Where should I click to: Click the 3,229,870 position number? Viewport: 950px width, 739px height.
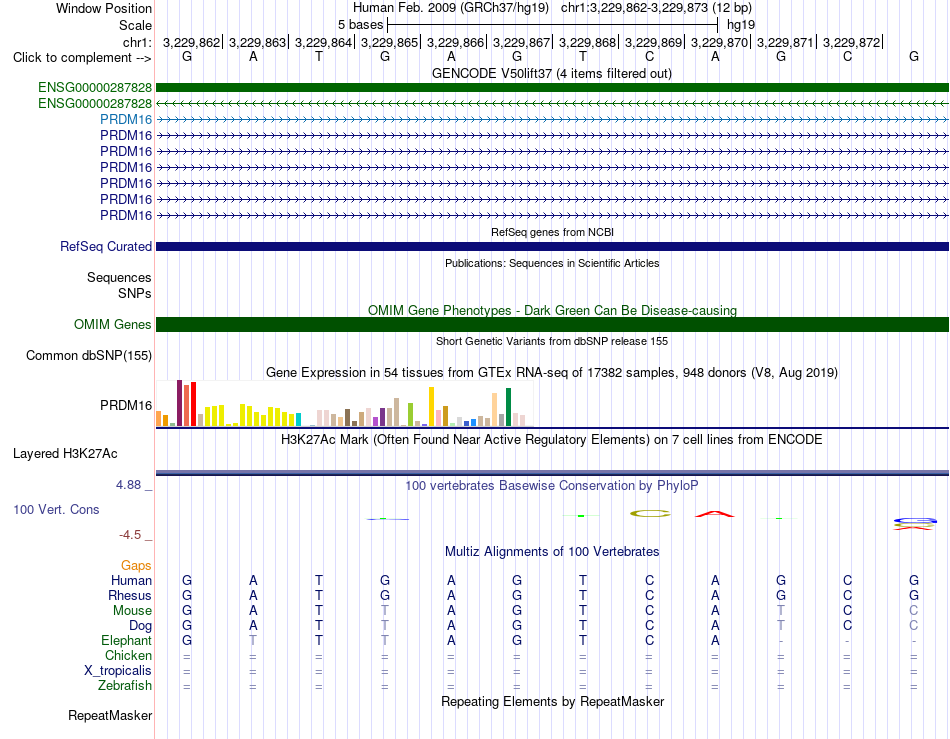(x=719, y=42)
